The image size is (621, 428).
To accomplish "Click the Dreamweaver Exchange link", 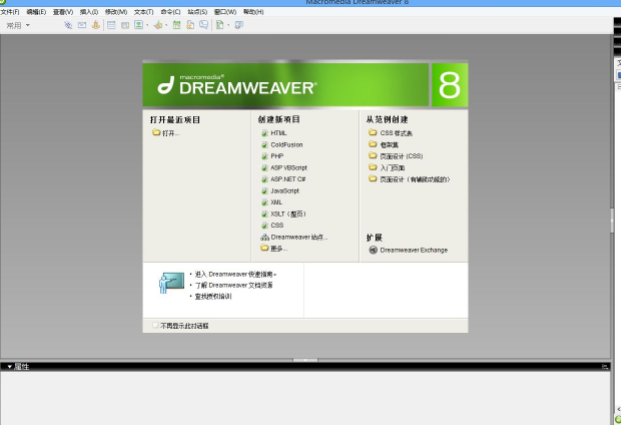I will (414, 250).
